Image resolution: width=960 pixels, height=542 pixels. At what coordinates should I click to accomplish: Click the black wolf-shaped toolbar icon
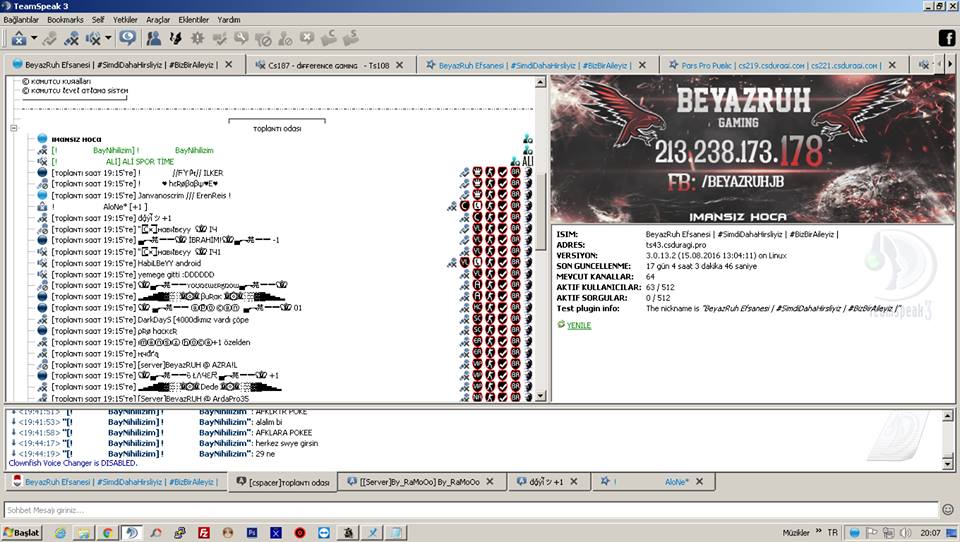coord(176,39)
